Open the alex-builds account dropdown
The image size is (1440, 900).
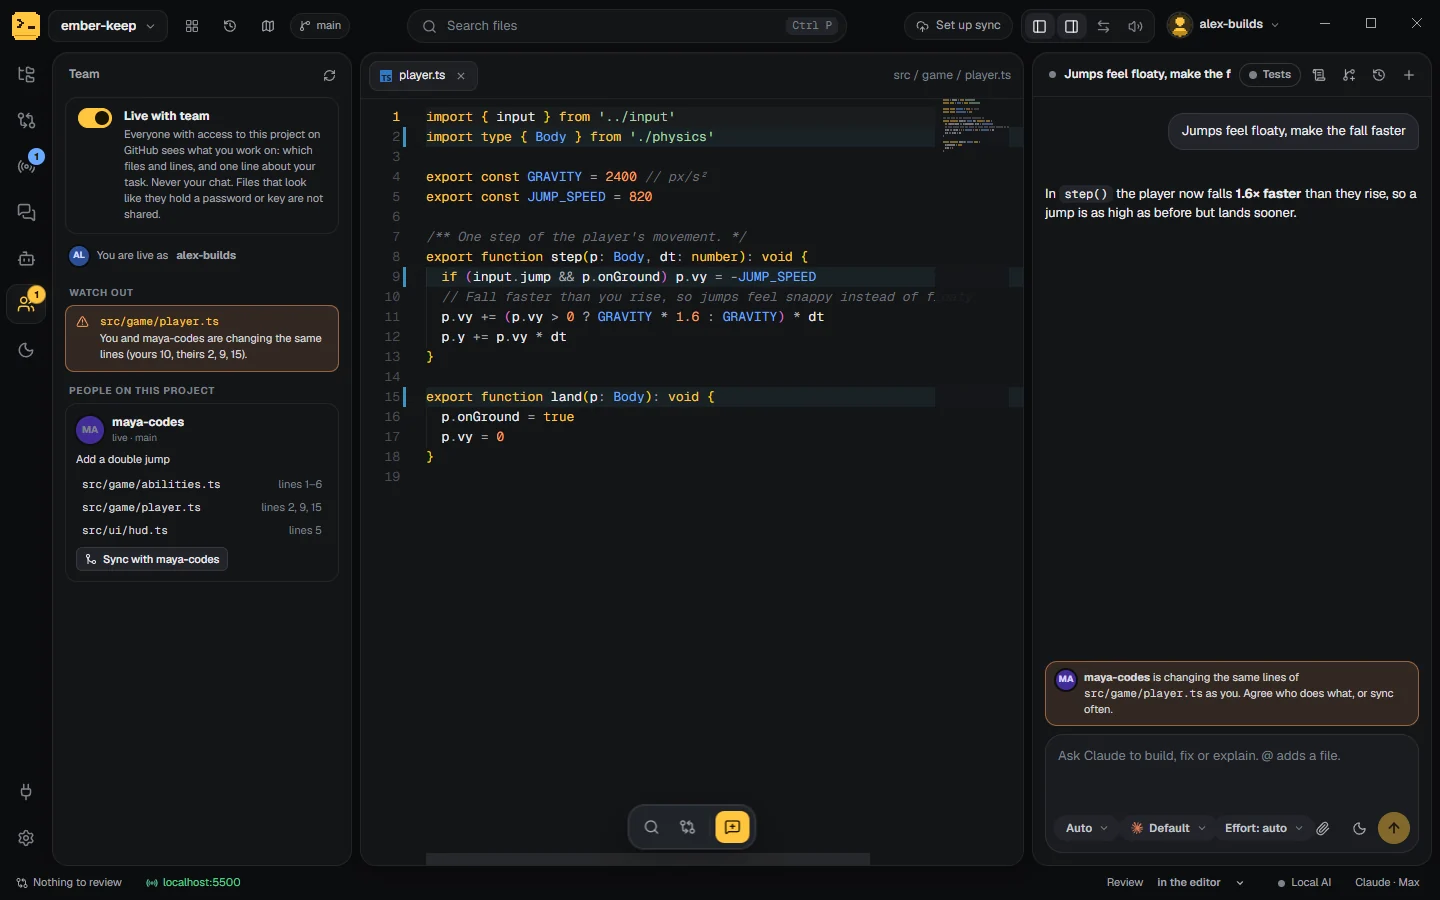pyautogui.click(x=1224, y=25)
